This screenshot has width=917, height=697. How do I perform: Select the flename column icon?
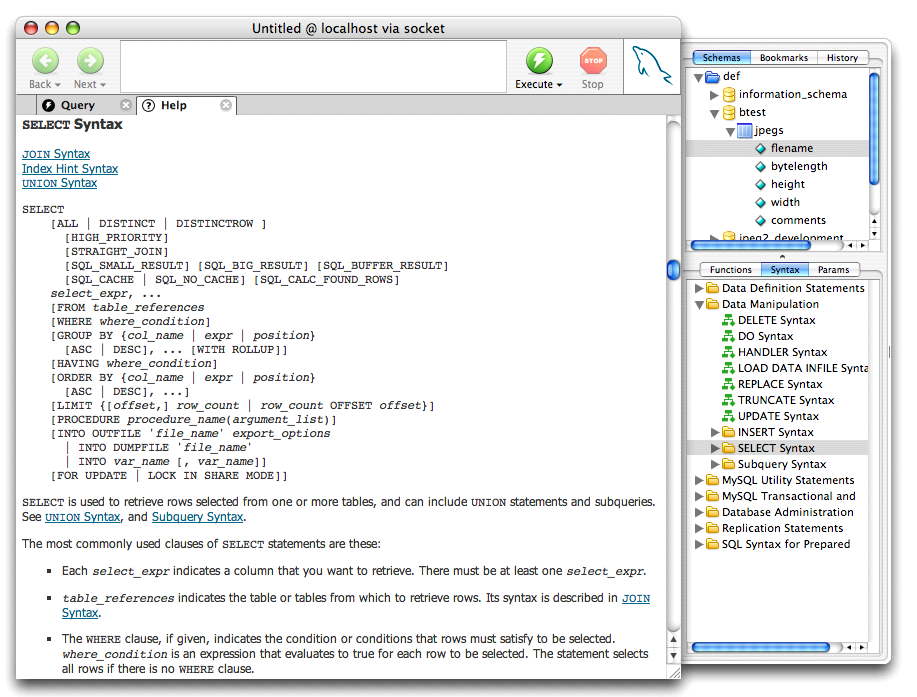pyautogui.click(x=760, y=149)
